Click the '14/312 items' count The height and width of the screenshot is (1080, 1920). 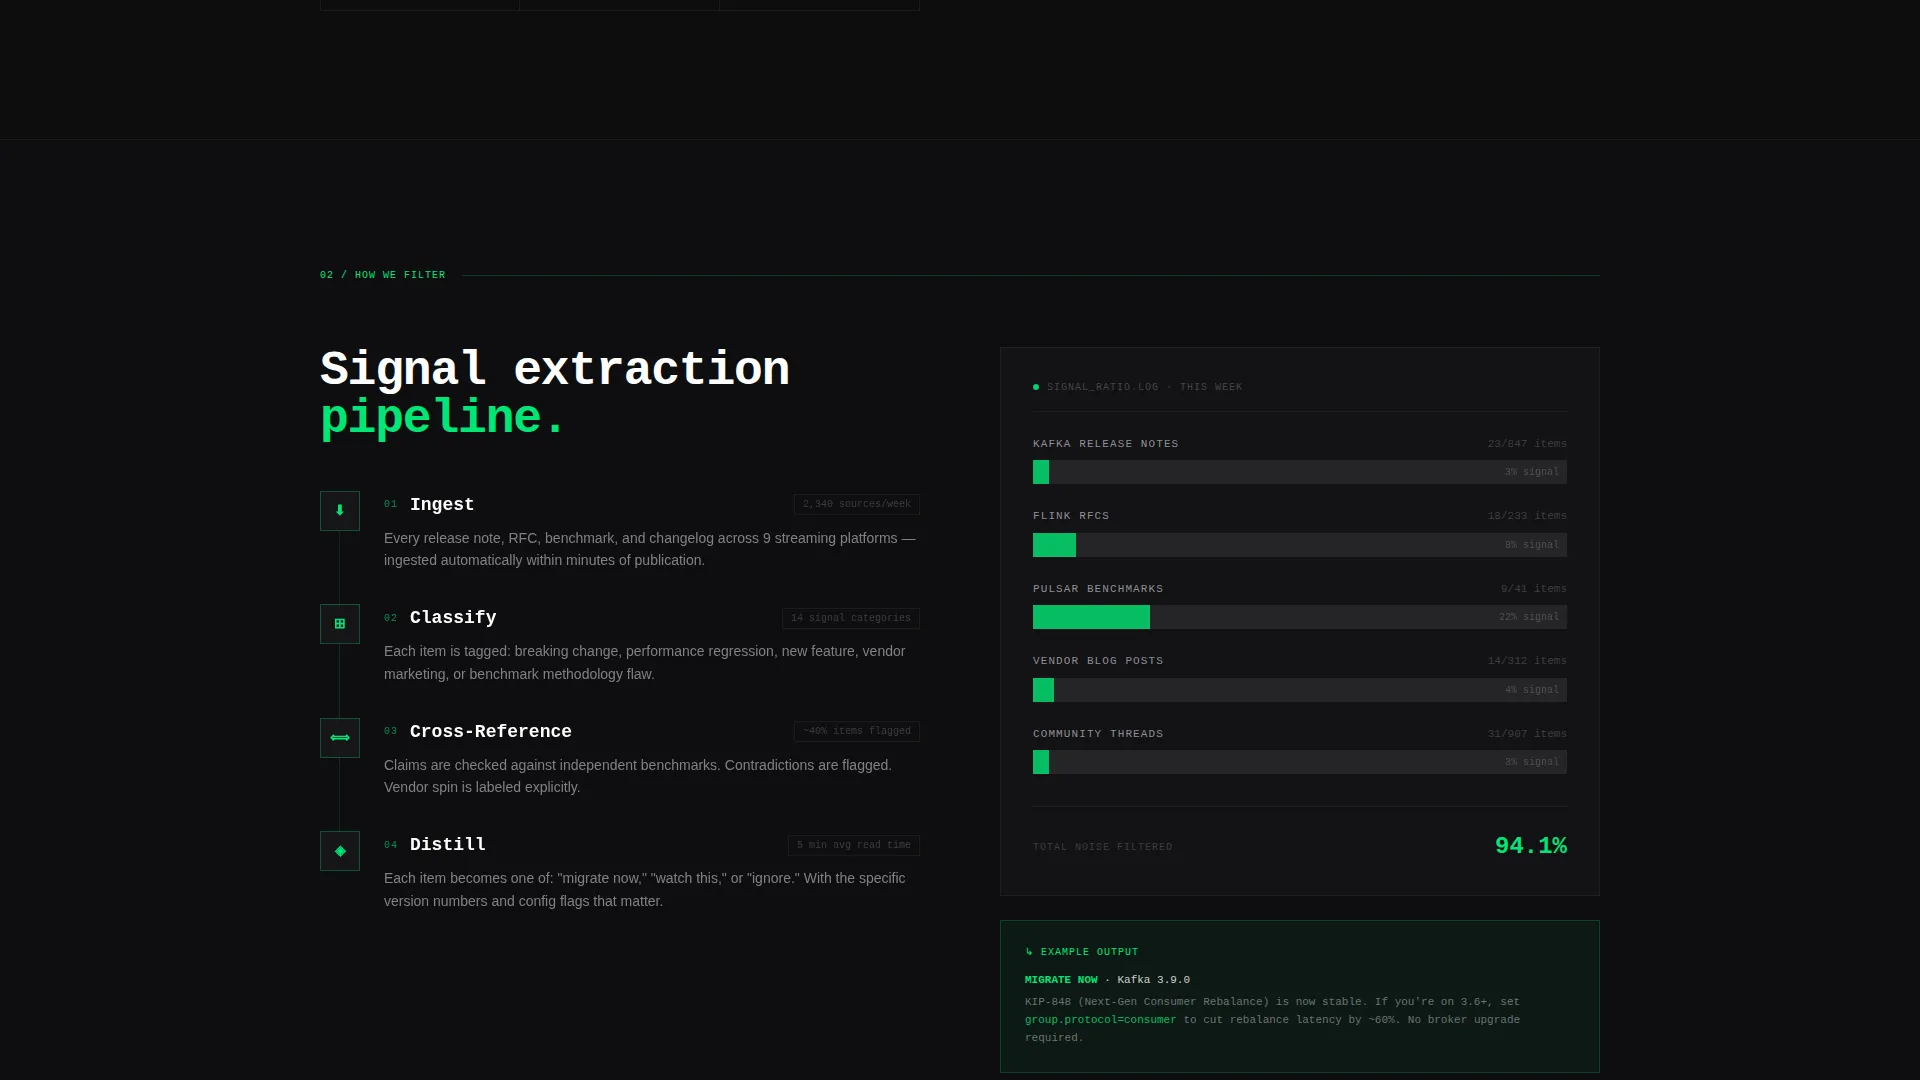[x=1527, y=661]
